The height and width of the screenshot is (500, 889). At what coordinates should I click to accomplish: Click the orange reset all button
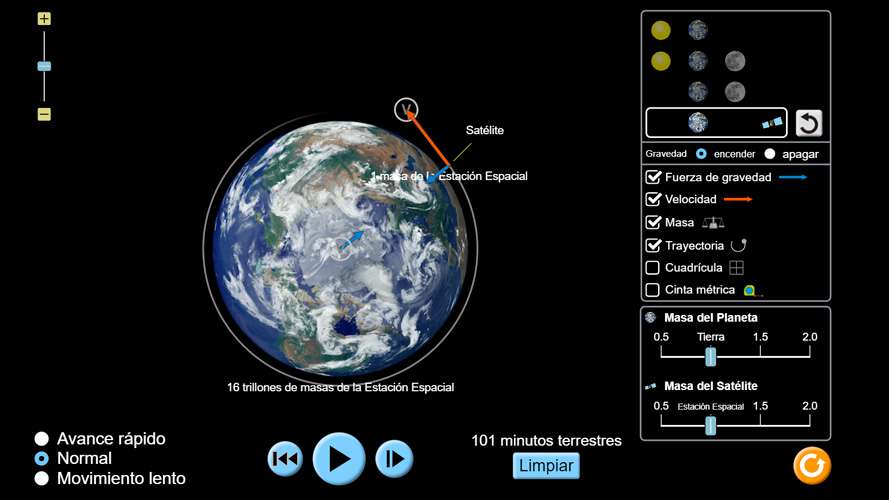click(x=812, y=465)
